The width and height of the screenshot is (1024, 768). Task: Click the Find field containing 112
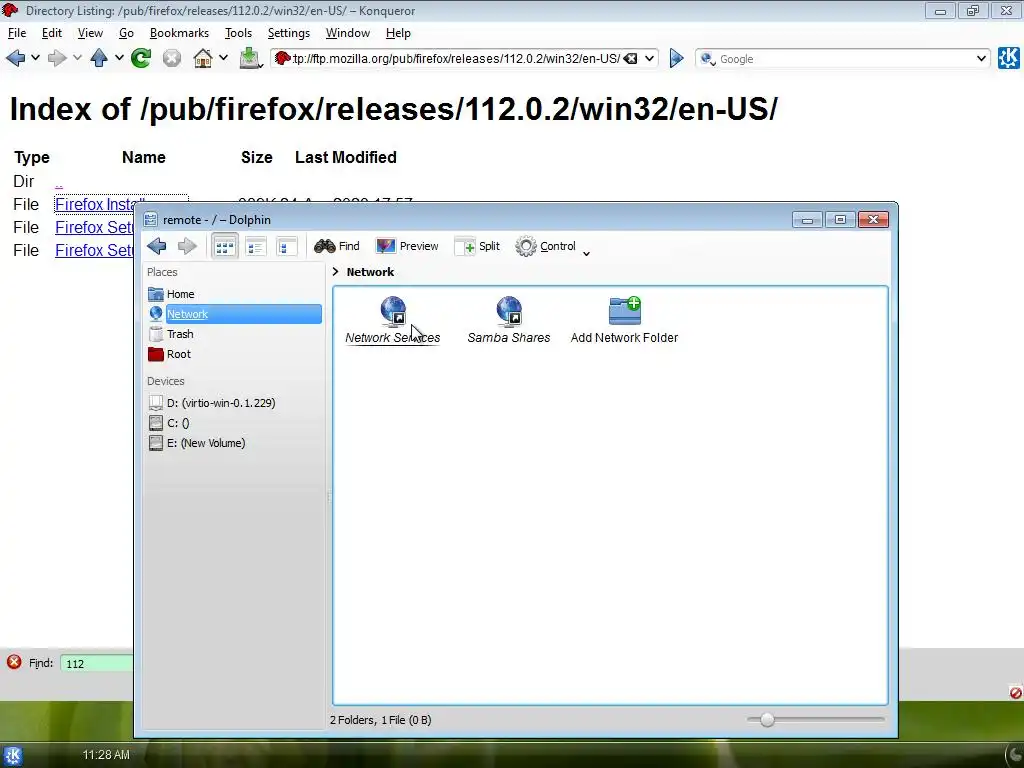click(x=97, y=664)
